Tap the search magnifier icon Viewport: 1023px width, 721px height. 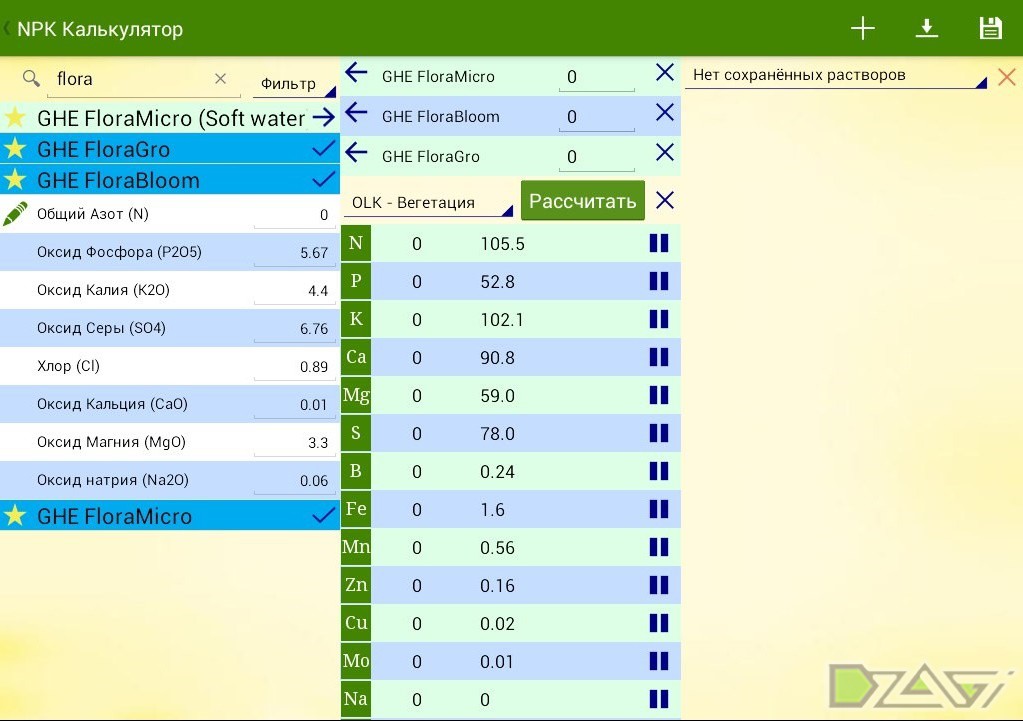click(x=31, y=79)
